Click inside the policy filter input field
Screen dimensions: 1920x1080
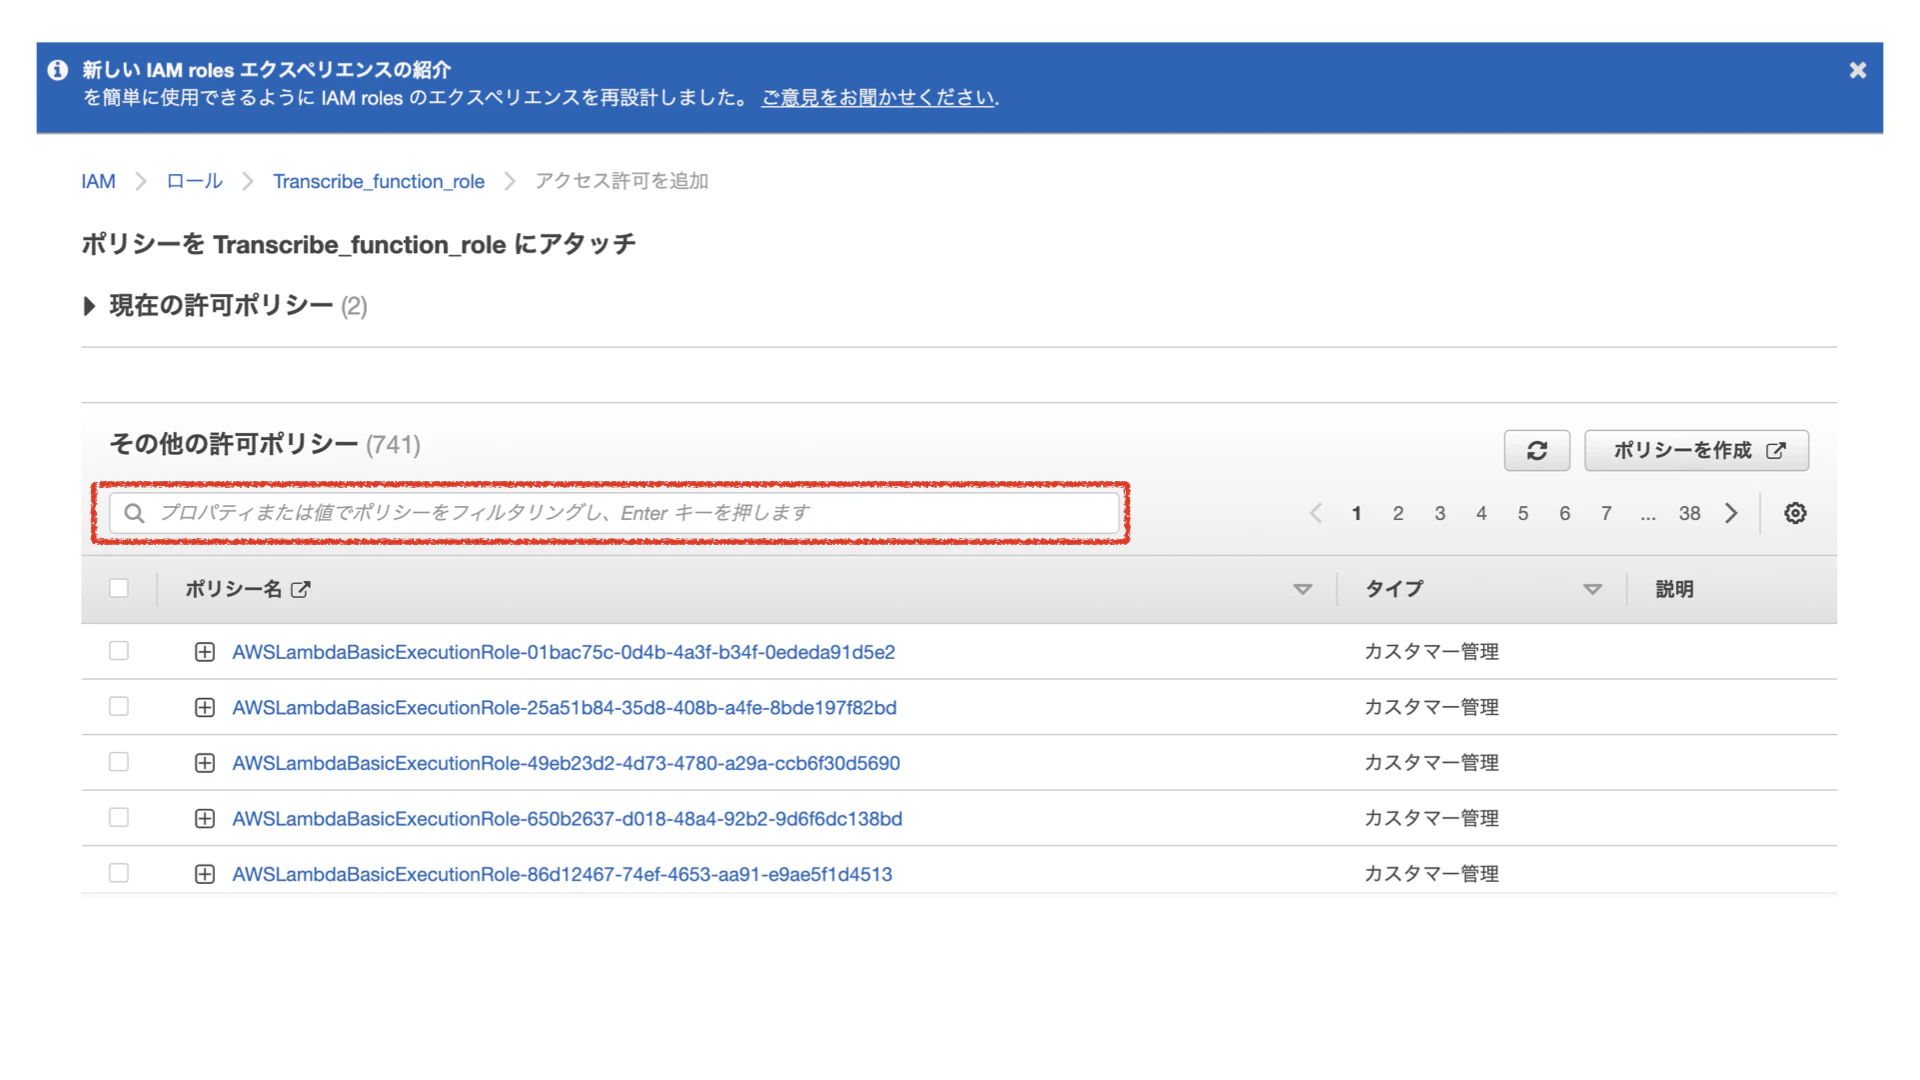click(600, 513)
